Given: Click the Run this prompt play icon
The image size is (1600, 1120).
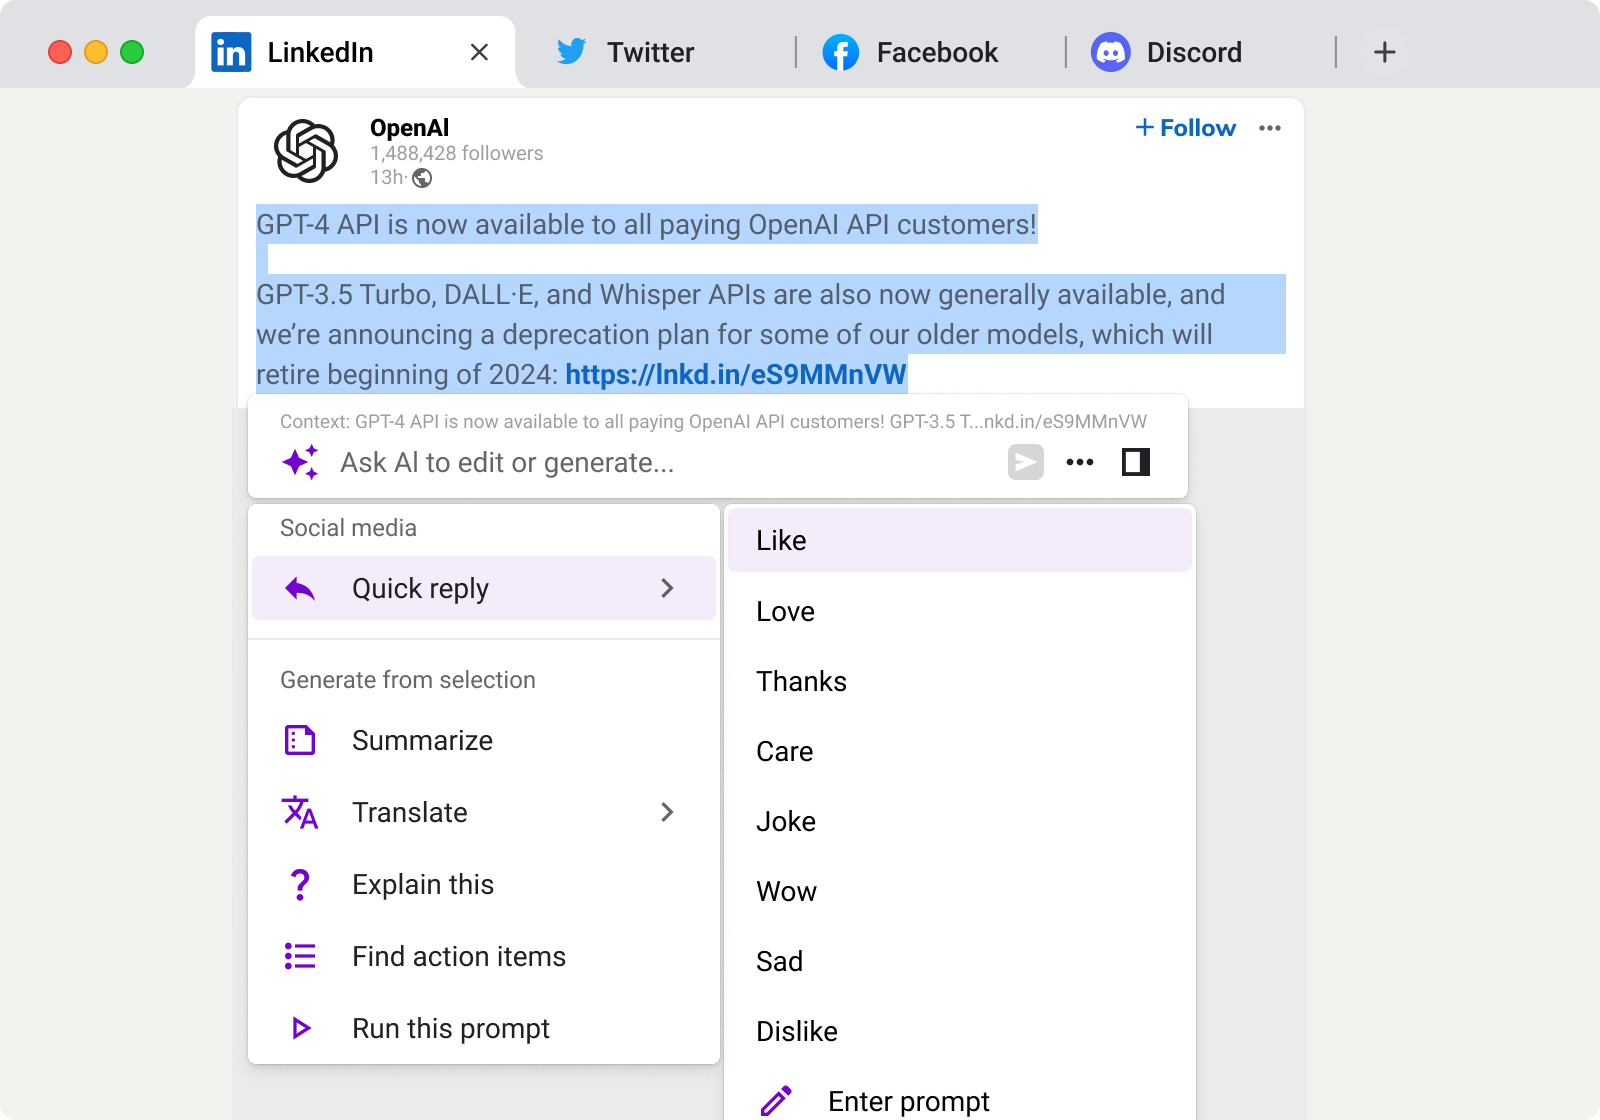Looking at the screenshot, I should (x=300, y=1028).
